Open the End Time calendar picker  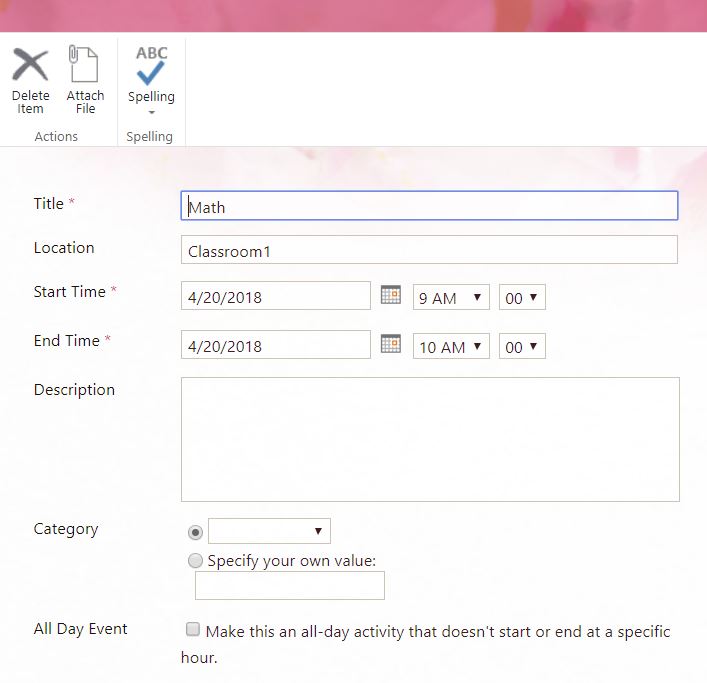(390, 344)
